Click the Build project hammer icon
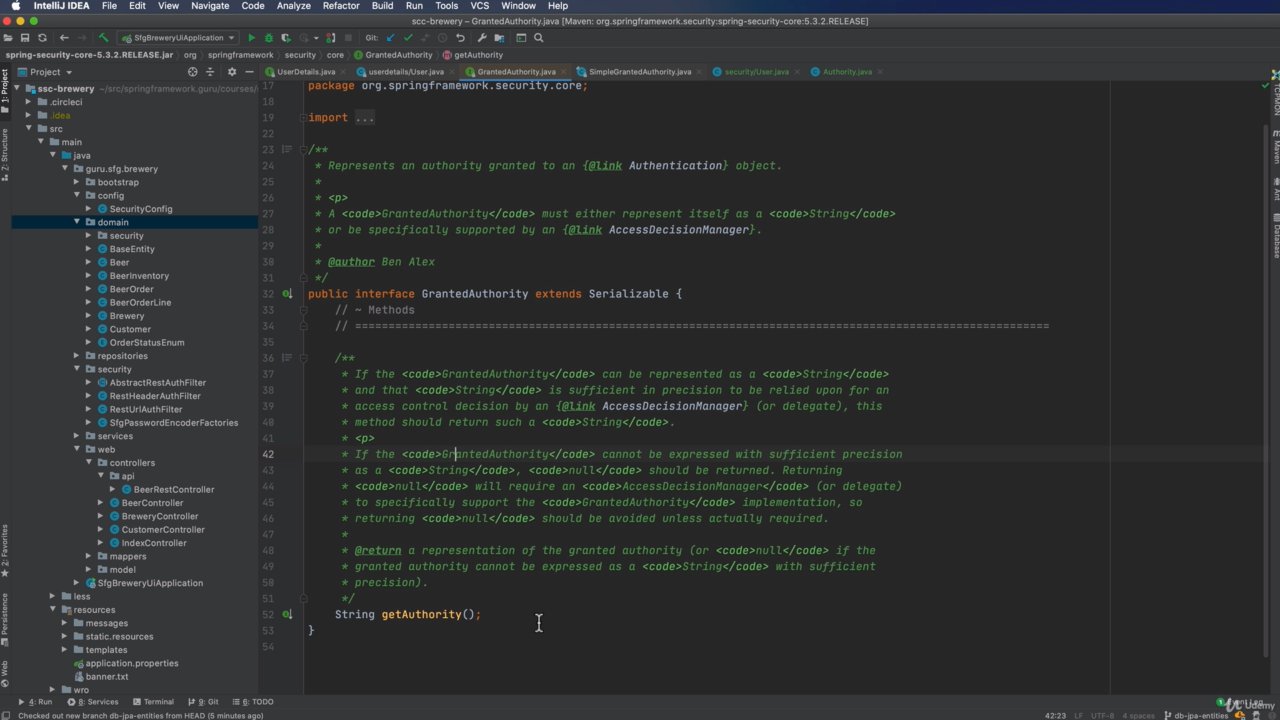1280x720 pixels. [x=103, y=38]
